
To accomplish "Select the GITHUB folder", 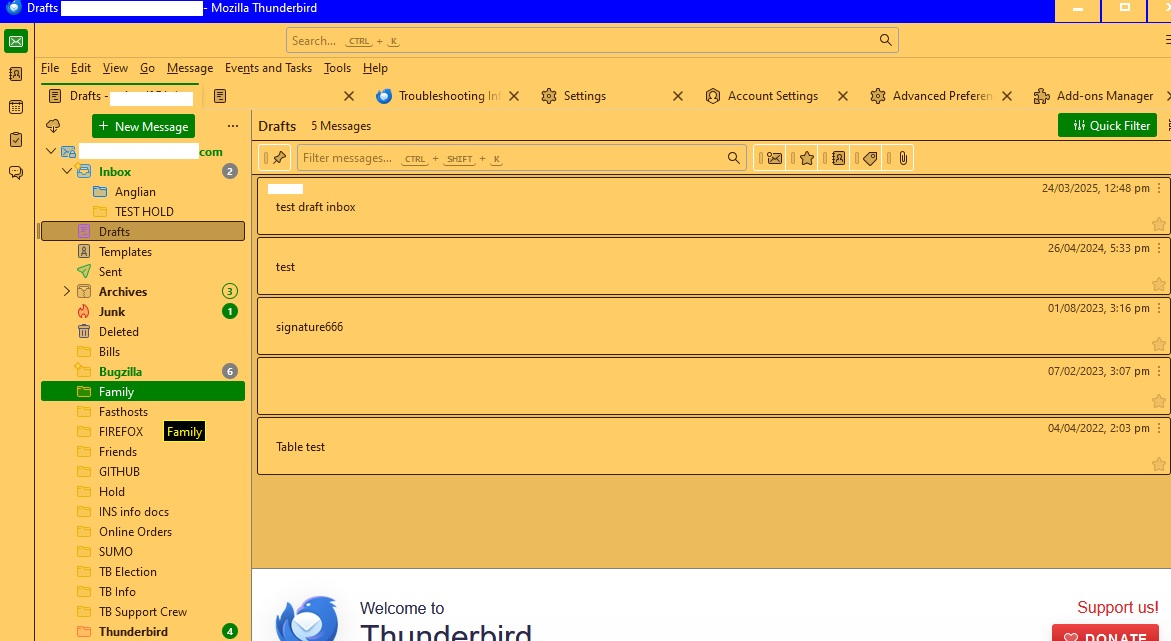I will coord(142,471).
